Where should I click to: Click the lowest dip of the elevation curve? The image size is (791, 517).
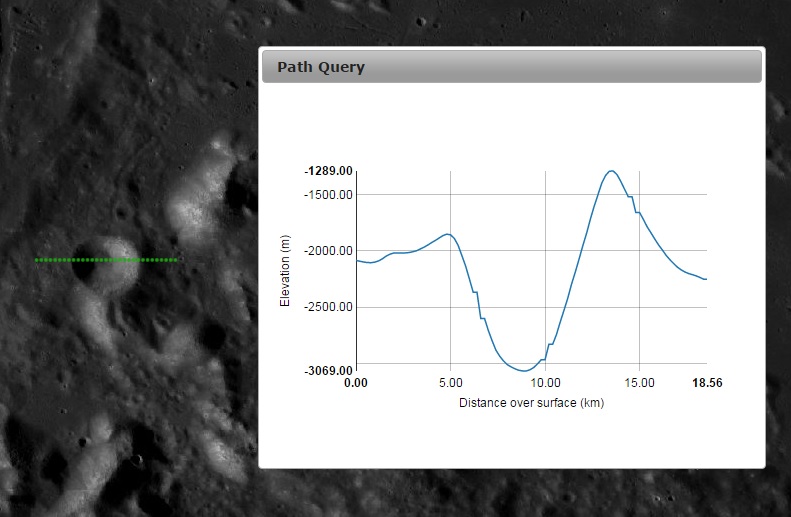click(524, 370)
